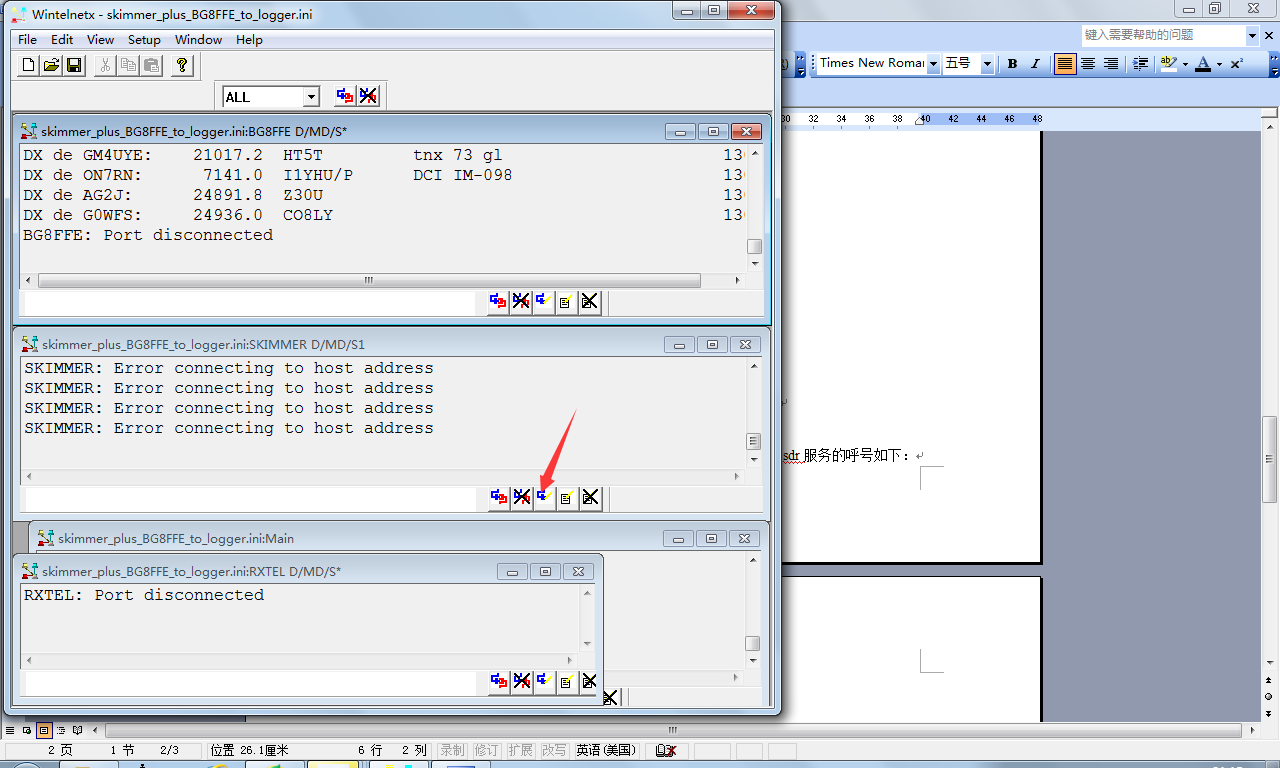Image resolution: width=1280 pixels, height=768 pixels.
Task: Click the 英语(美国) language indicator in status bar
Action: tap(606, 750)
